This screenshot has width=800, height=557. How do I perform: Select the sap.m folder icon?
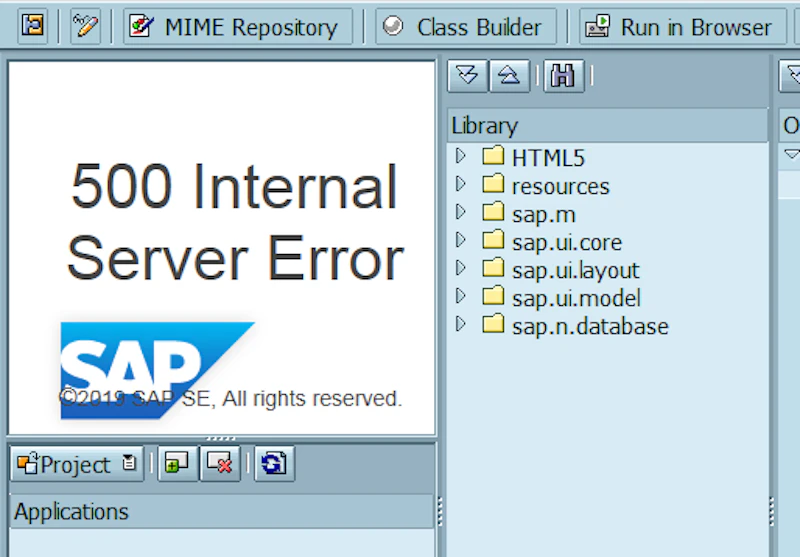click(x=493, y=212)
